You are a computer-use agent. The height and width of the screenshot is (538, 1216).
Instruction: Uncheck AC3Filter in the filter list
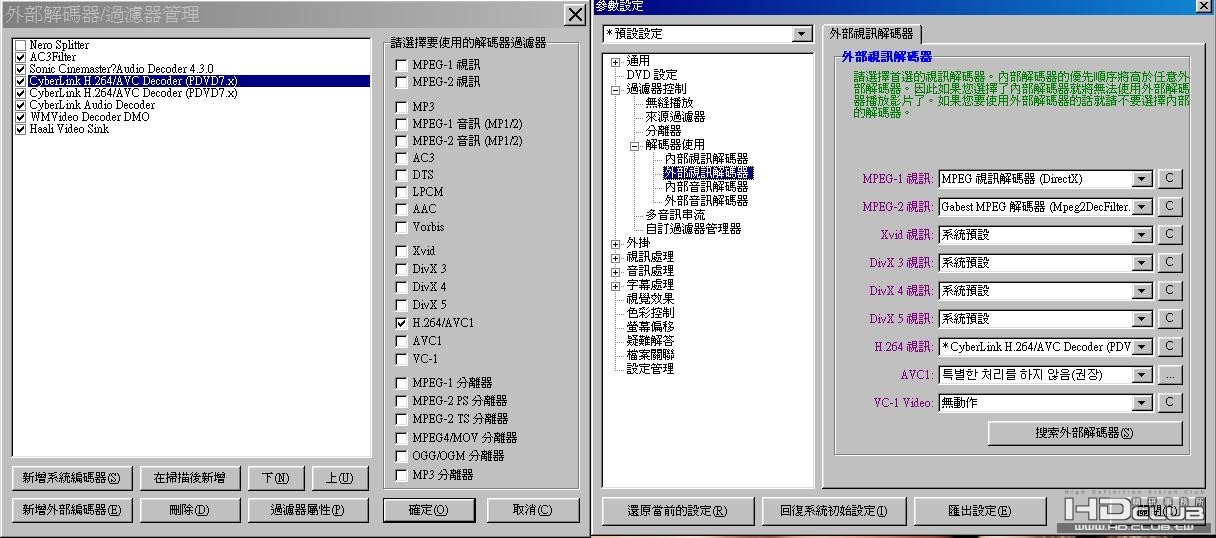point(21,57)
